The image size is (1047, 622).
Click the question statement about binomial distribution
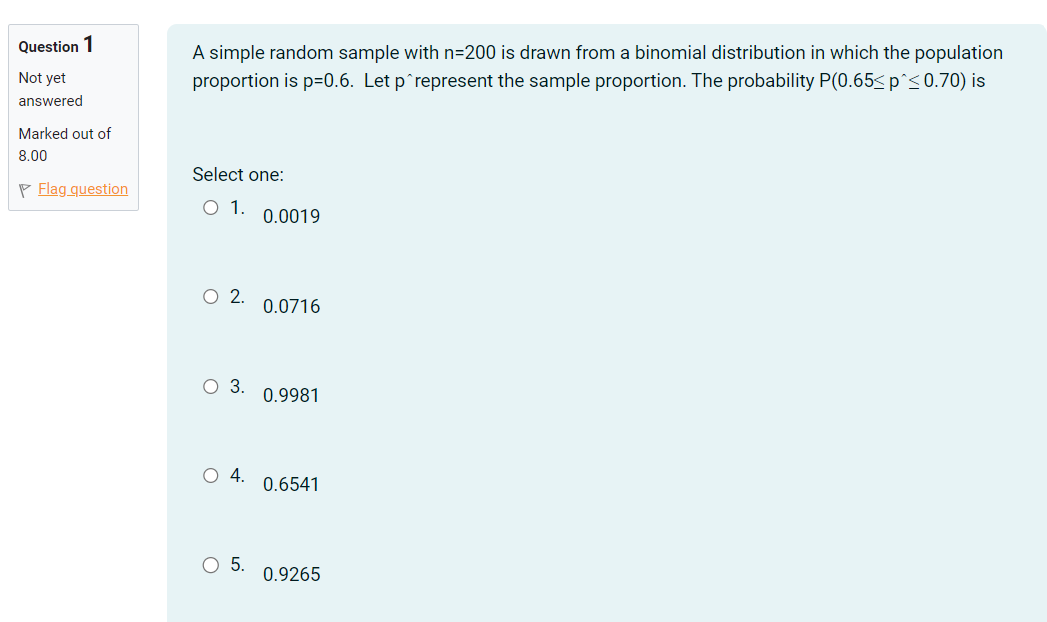pos(597,66)
